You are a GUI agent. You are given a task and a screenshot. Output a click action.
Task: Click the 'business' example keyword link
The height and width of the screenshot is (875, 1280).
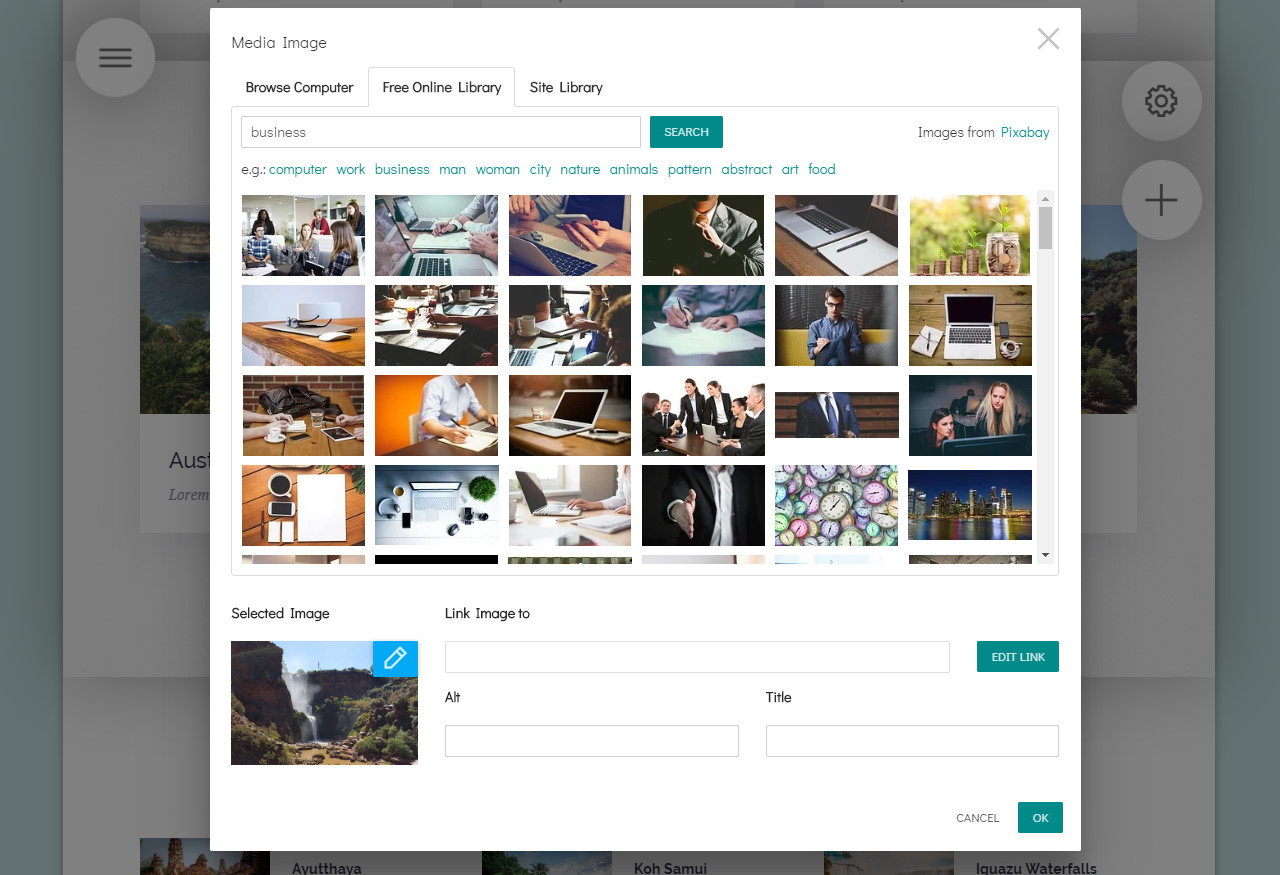(x=402, y=169)
